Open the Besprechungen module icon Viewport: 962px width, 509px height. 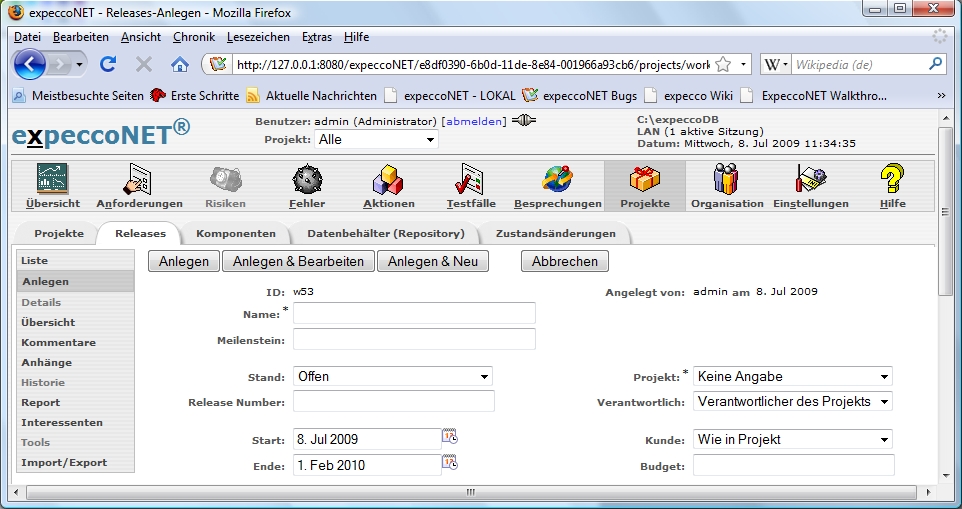(x=557, y=181)
